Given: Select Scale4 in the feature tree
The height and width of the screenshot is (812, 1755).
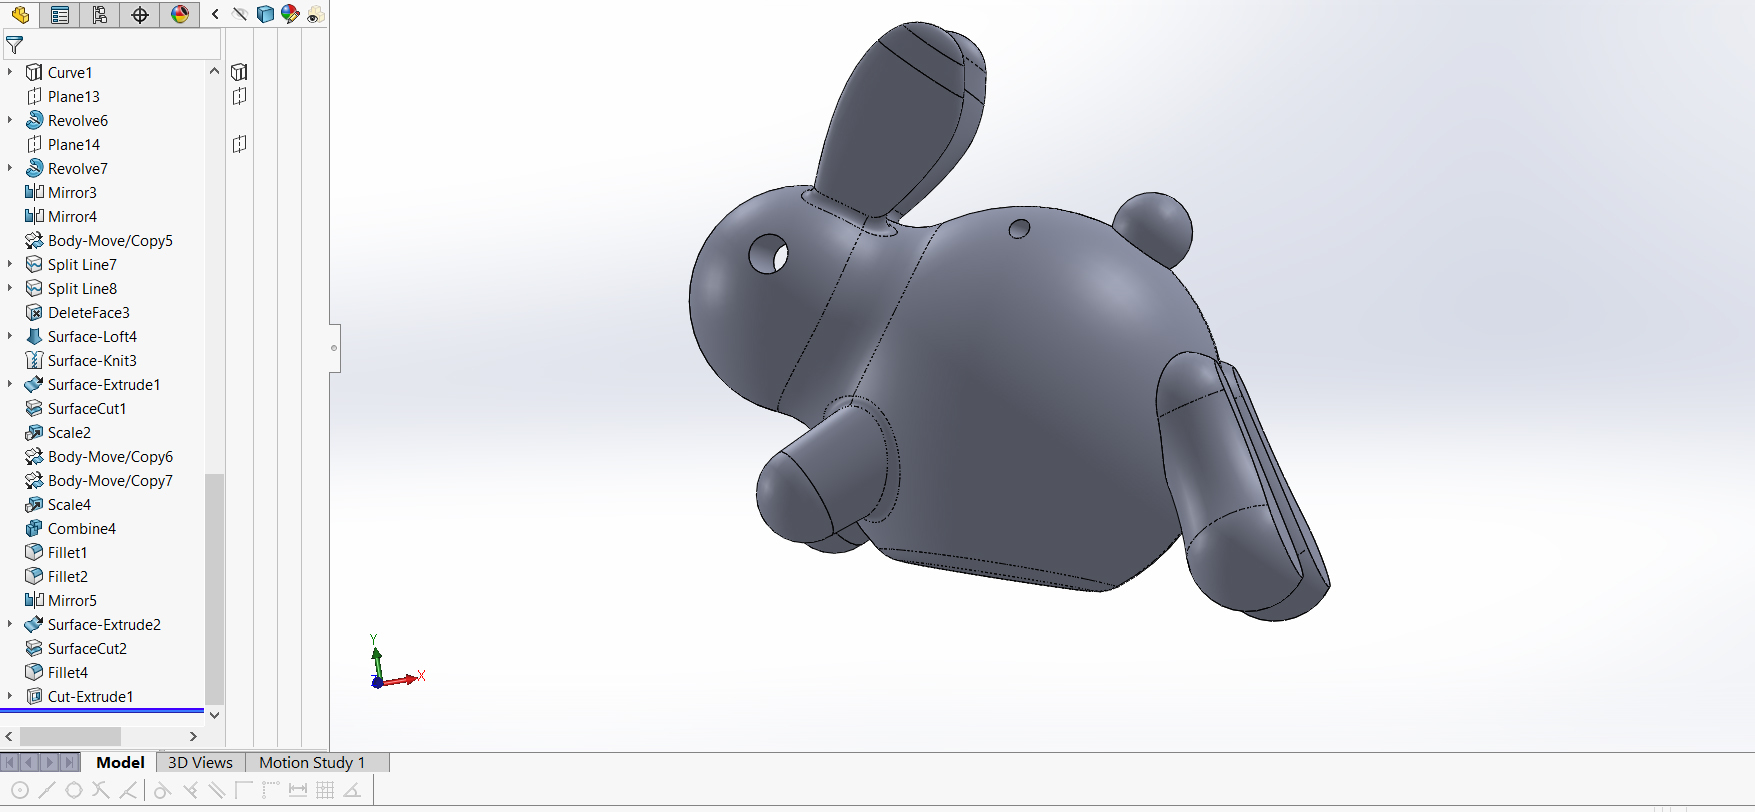Looking at the screenshot, I should coord(69,504).
